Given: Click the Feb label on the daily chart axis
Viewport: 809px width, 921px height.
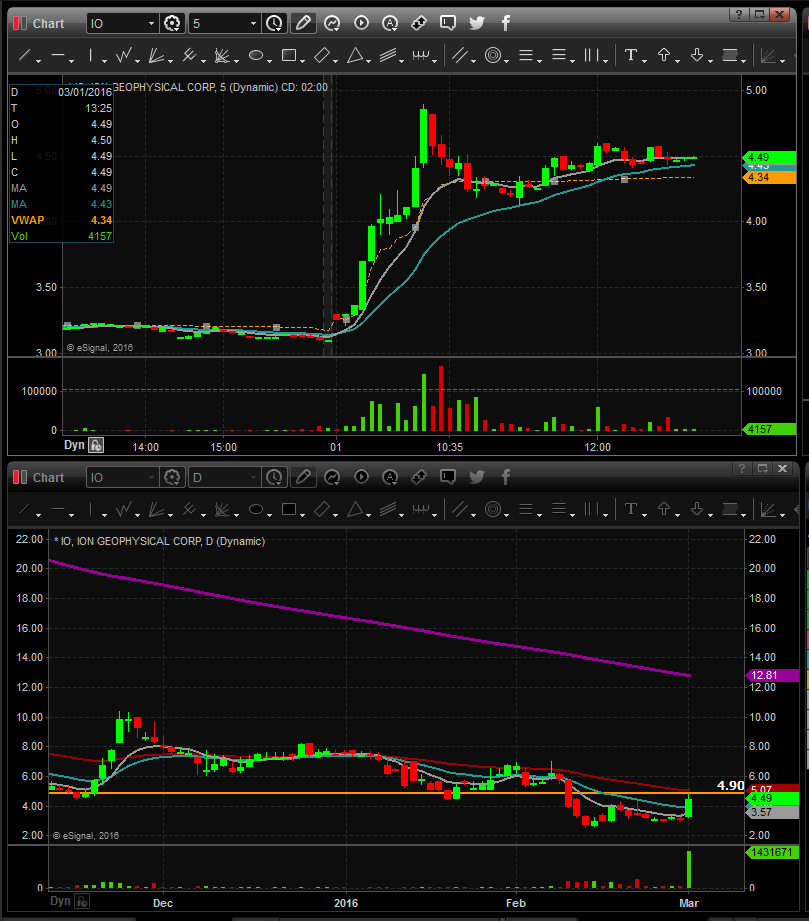Looking at the screenshot, I should pos(516,903).
